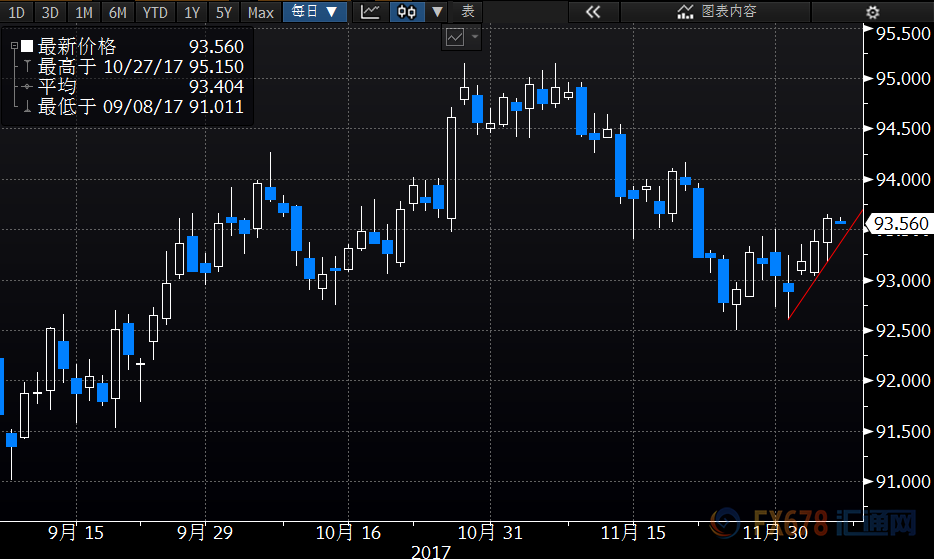
Task: Collapse the 最新价格 legend tree
Action: [13, 47]
